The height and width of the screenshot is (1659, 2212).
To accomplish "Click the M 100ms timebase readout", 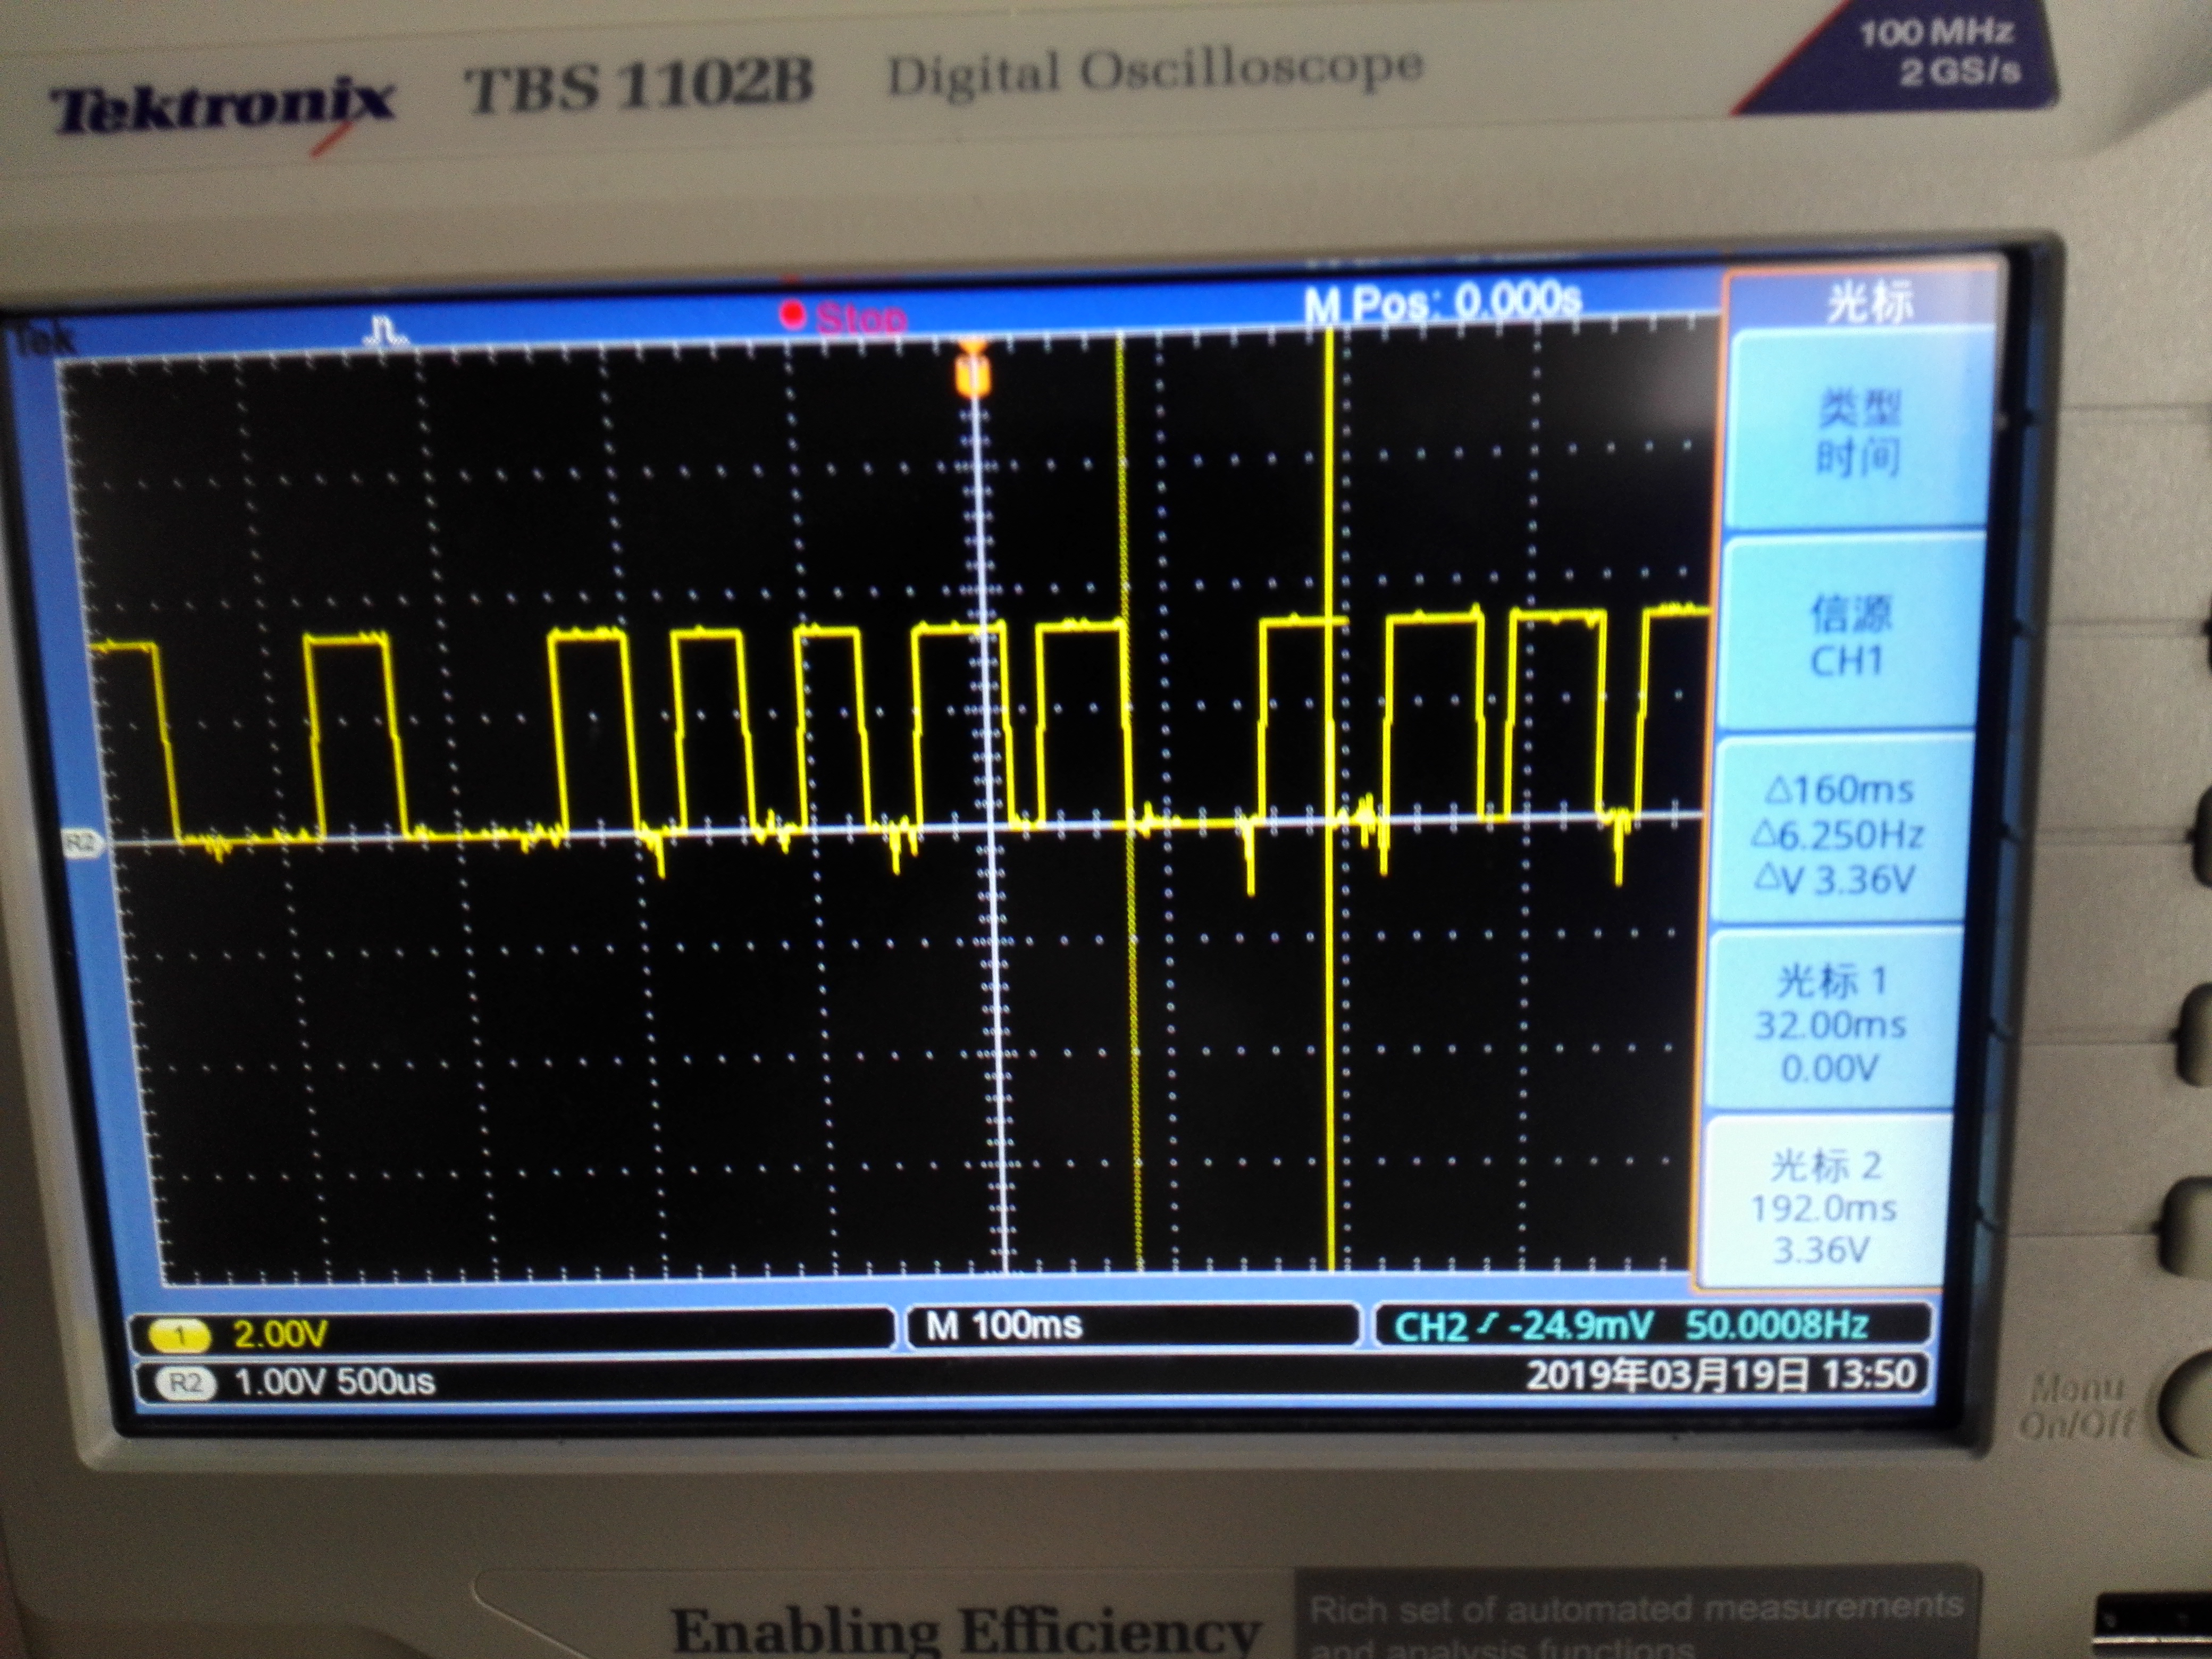I will (1004, 1326).
